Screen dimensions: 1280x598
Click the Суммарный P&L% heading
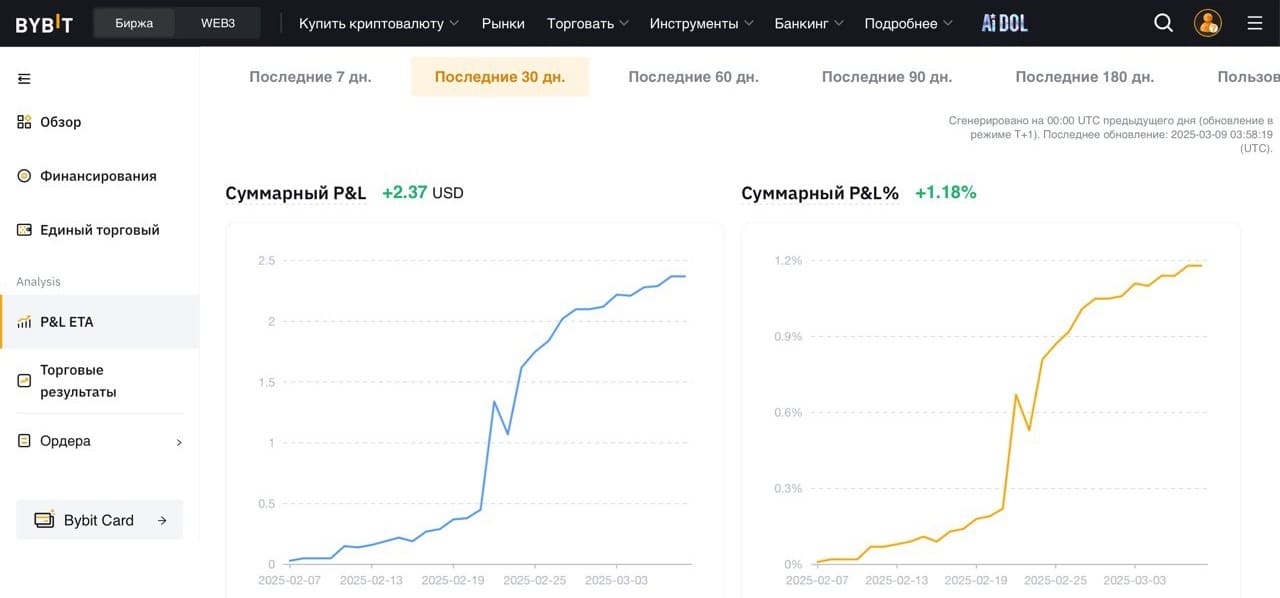[x=820, y=193]
